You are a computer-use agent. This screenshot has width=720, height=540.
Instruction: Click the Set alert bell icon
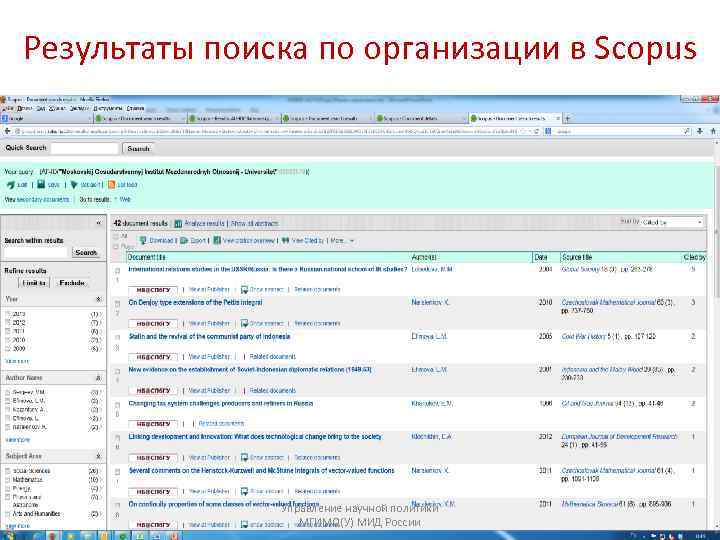[73, 185]
